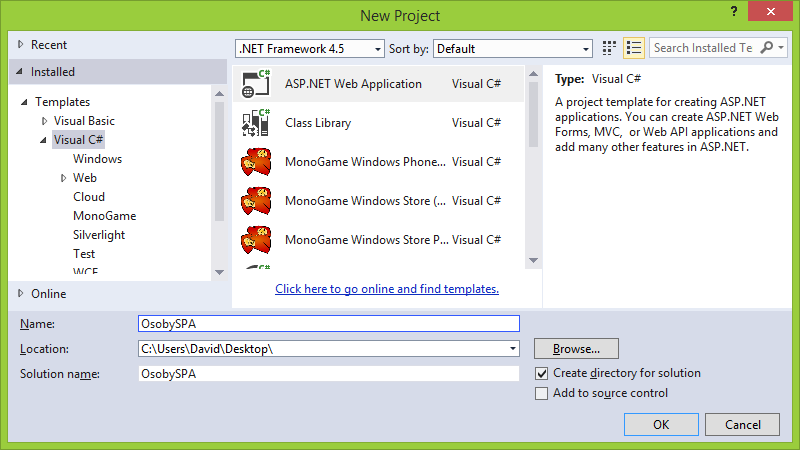Select the MonoGame template category
This screenshot has width=800, height=450.
105,216
